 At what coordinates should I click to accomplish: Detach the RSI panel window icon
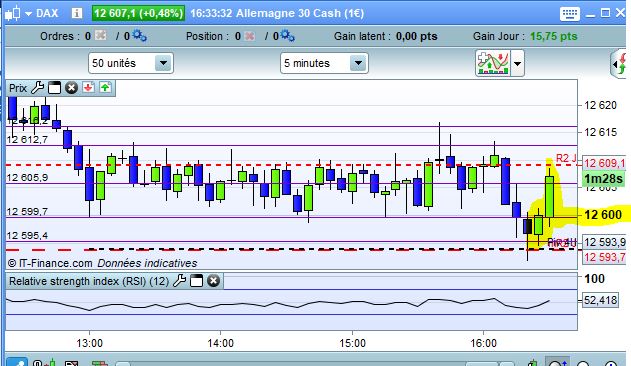pos(196,281)
